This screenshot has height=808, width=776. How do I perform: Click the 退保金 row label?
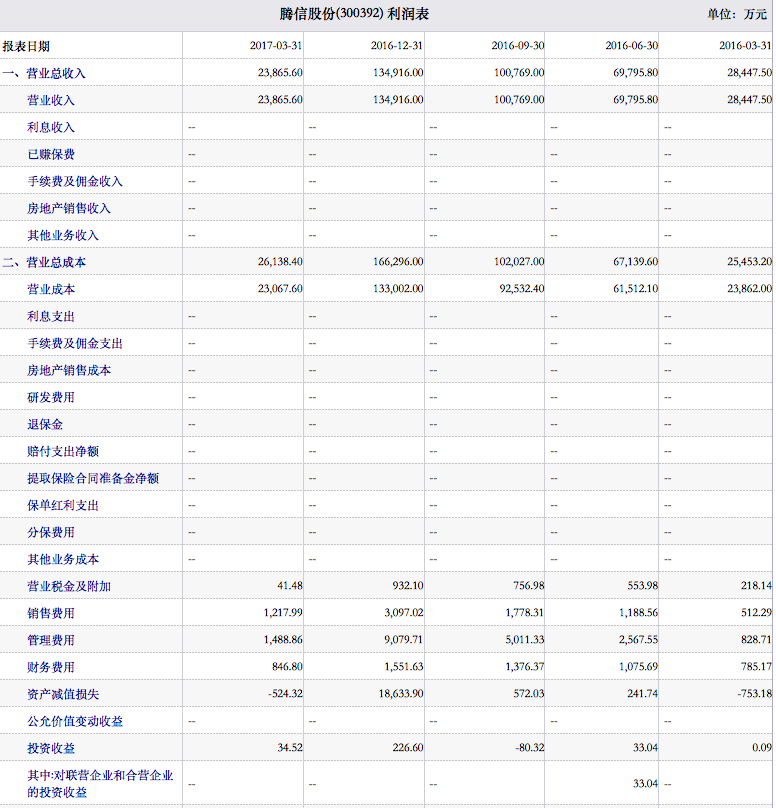45,425
